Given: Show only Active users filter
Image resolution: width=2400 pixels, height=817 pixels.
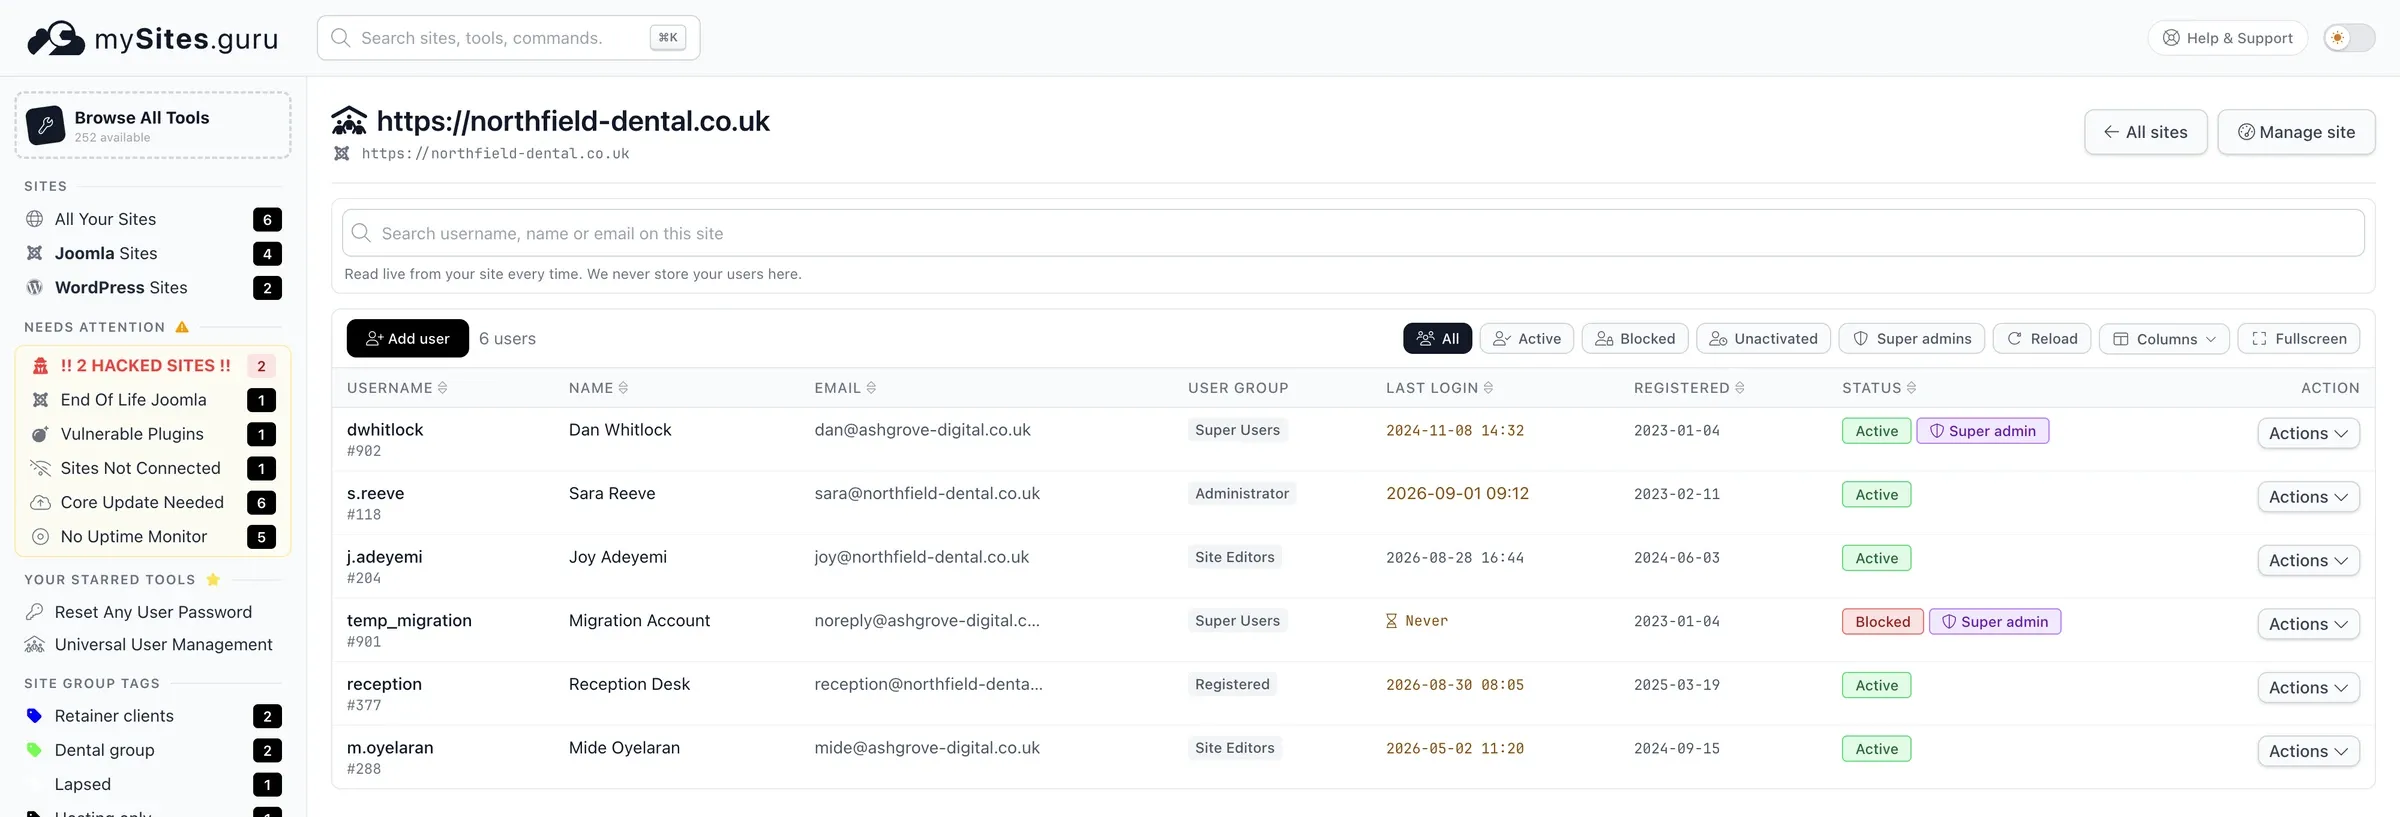Looking at the screenshot, I should (1527, 339).
